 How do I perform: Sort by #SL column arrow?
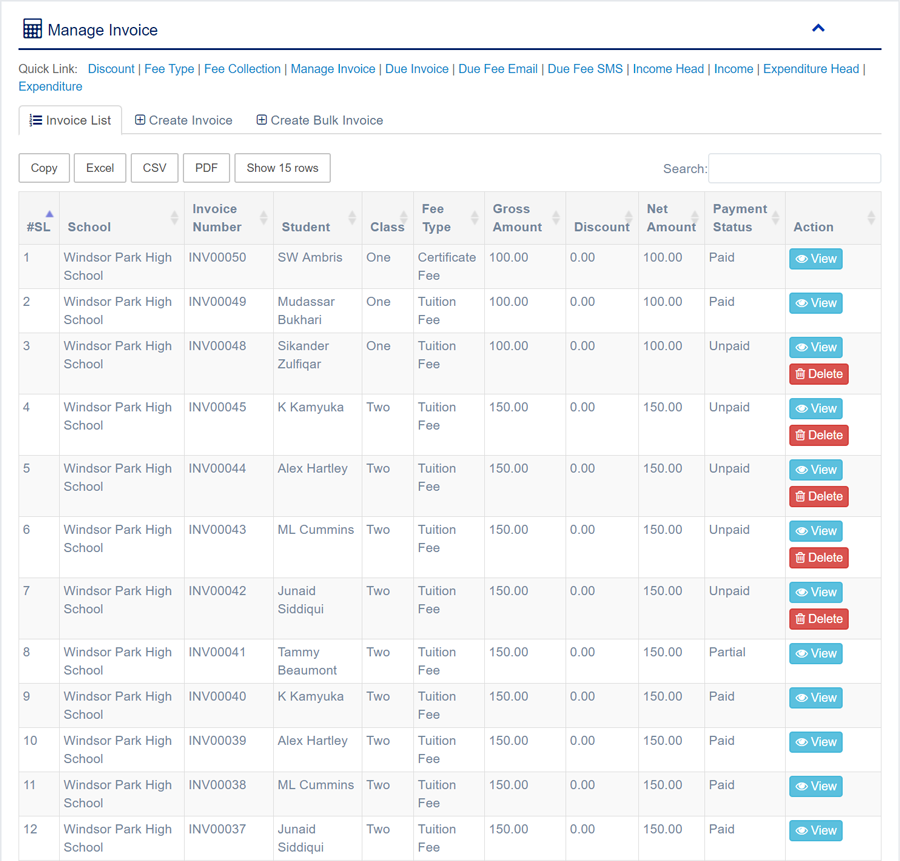click(49, 214)
